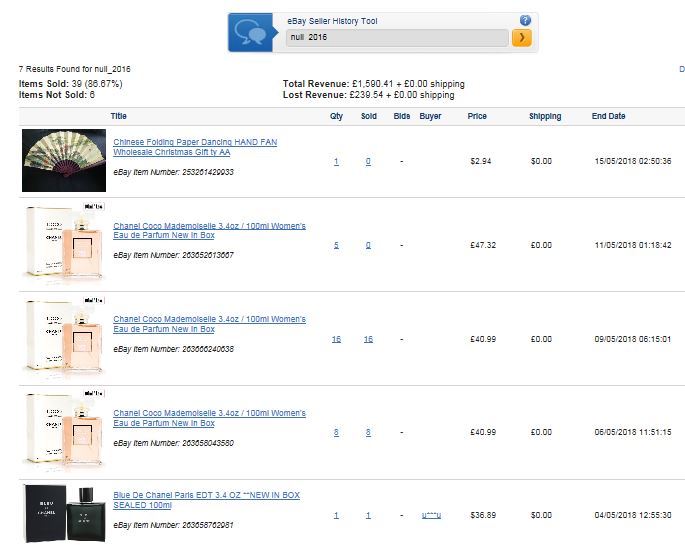This screenshot has height=545, width=685.
Task: Click the hand fan eBay Item Number text
Action: pos(173,172)
